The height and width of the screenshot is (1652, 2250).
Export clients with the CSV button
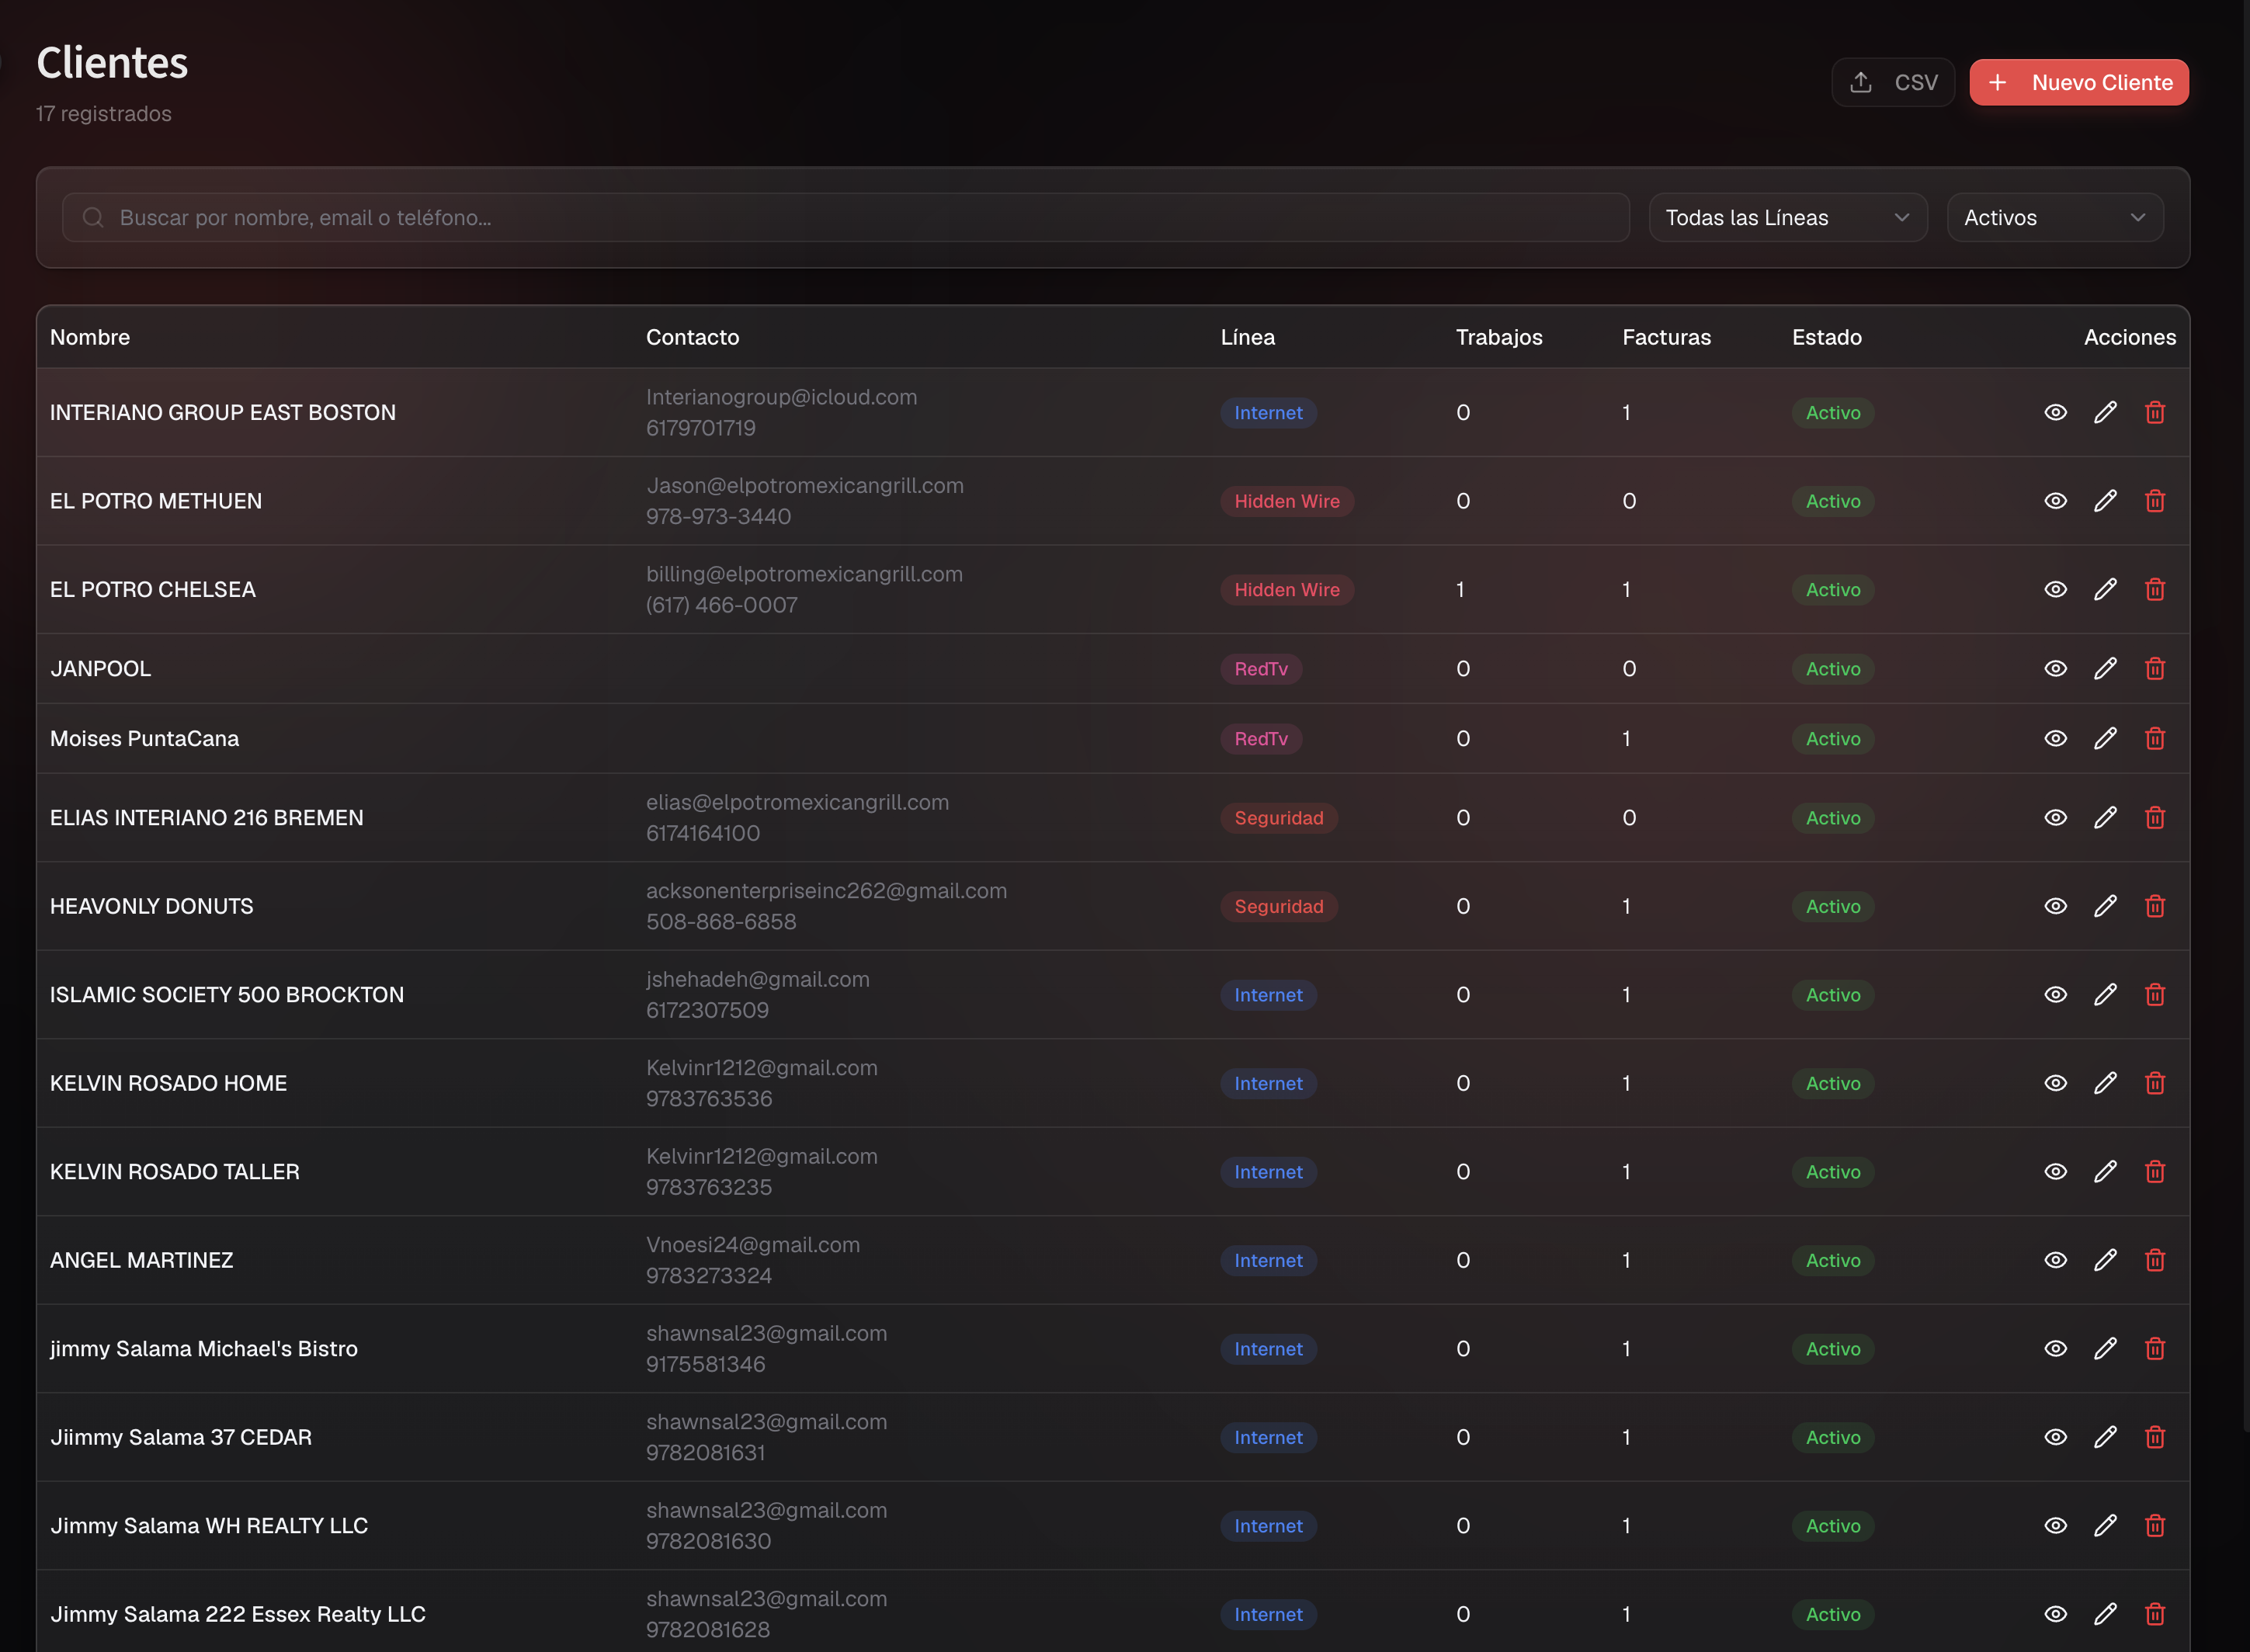(1893, 82)
